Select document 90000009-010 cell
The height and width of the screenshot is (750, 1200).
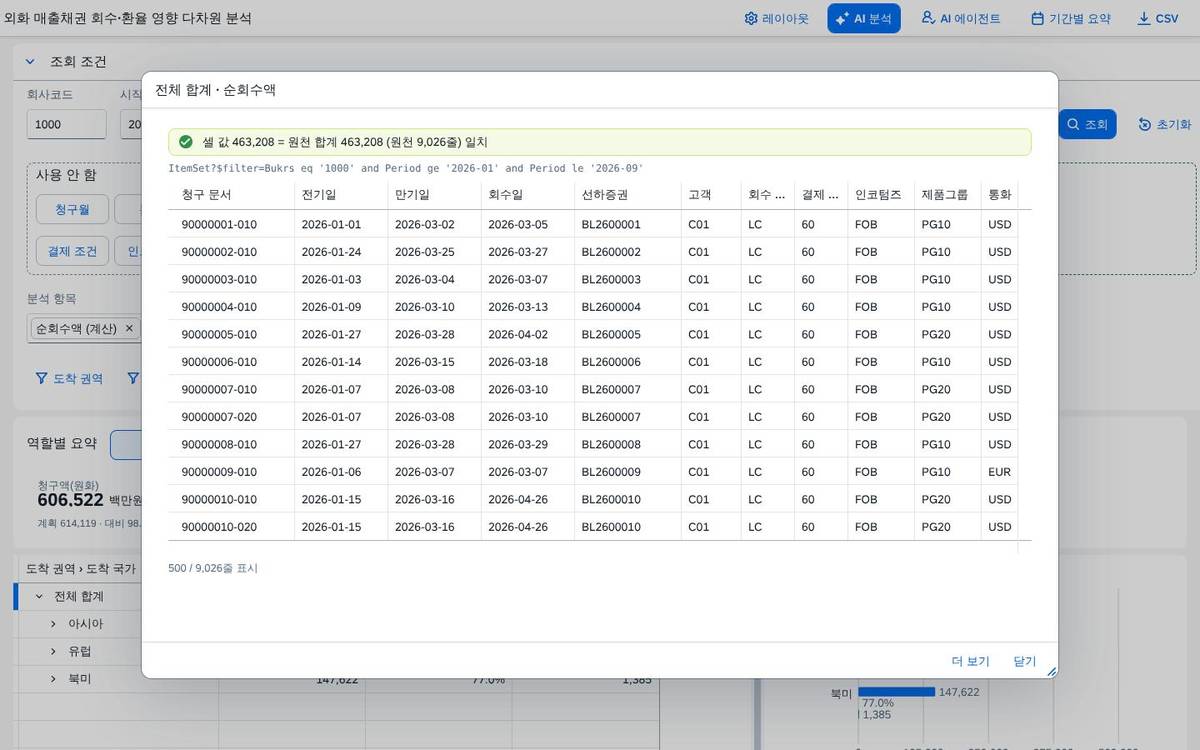[231, 472]
